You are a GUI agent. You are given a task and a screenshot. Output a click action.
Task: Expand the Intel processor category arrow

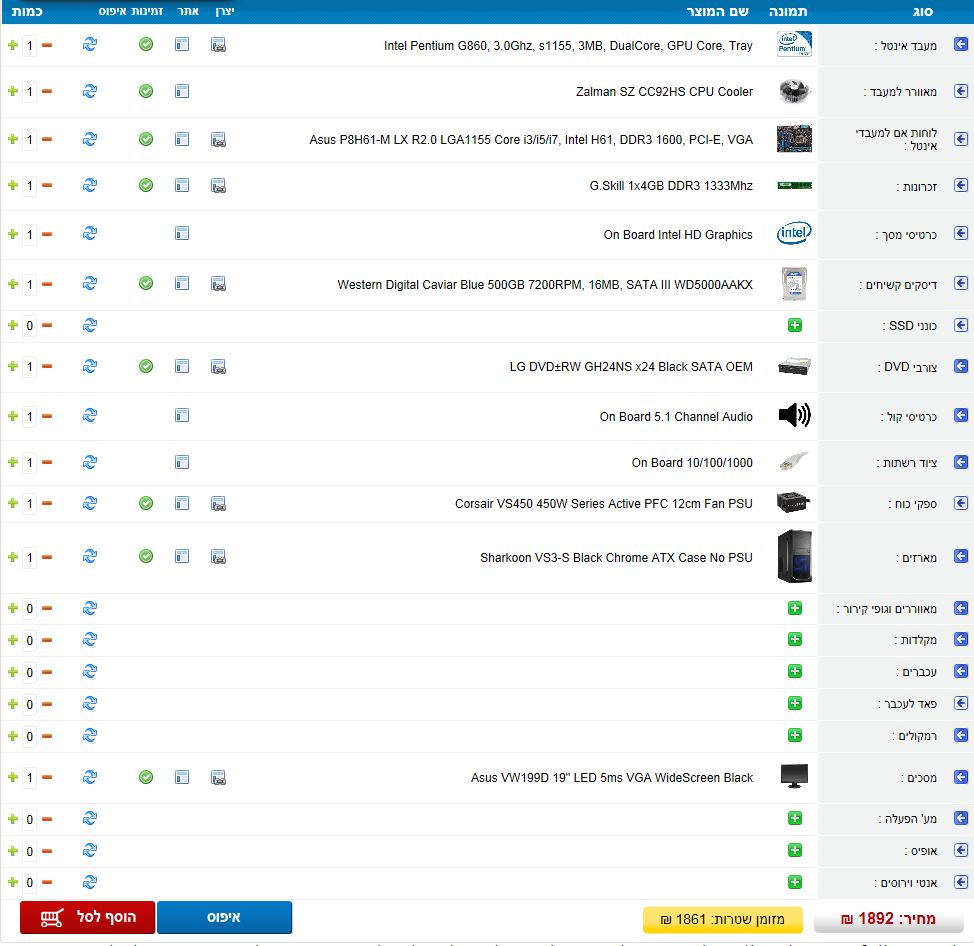pos(961,45)
